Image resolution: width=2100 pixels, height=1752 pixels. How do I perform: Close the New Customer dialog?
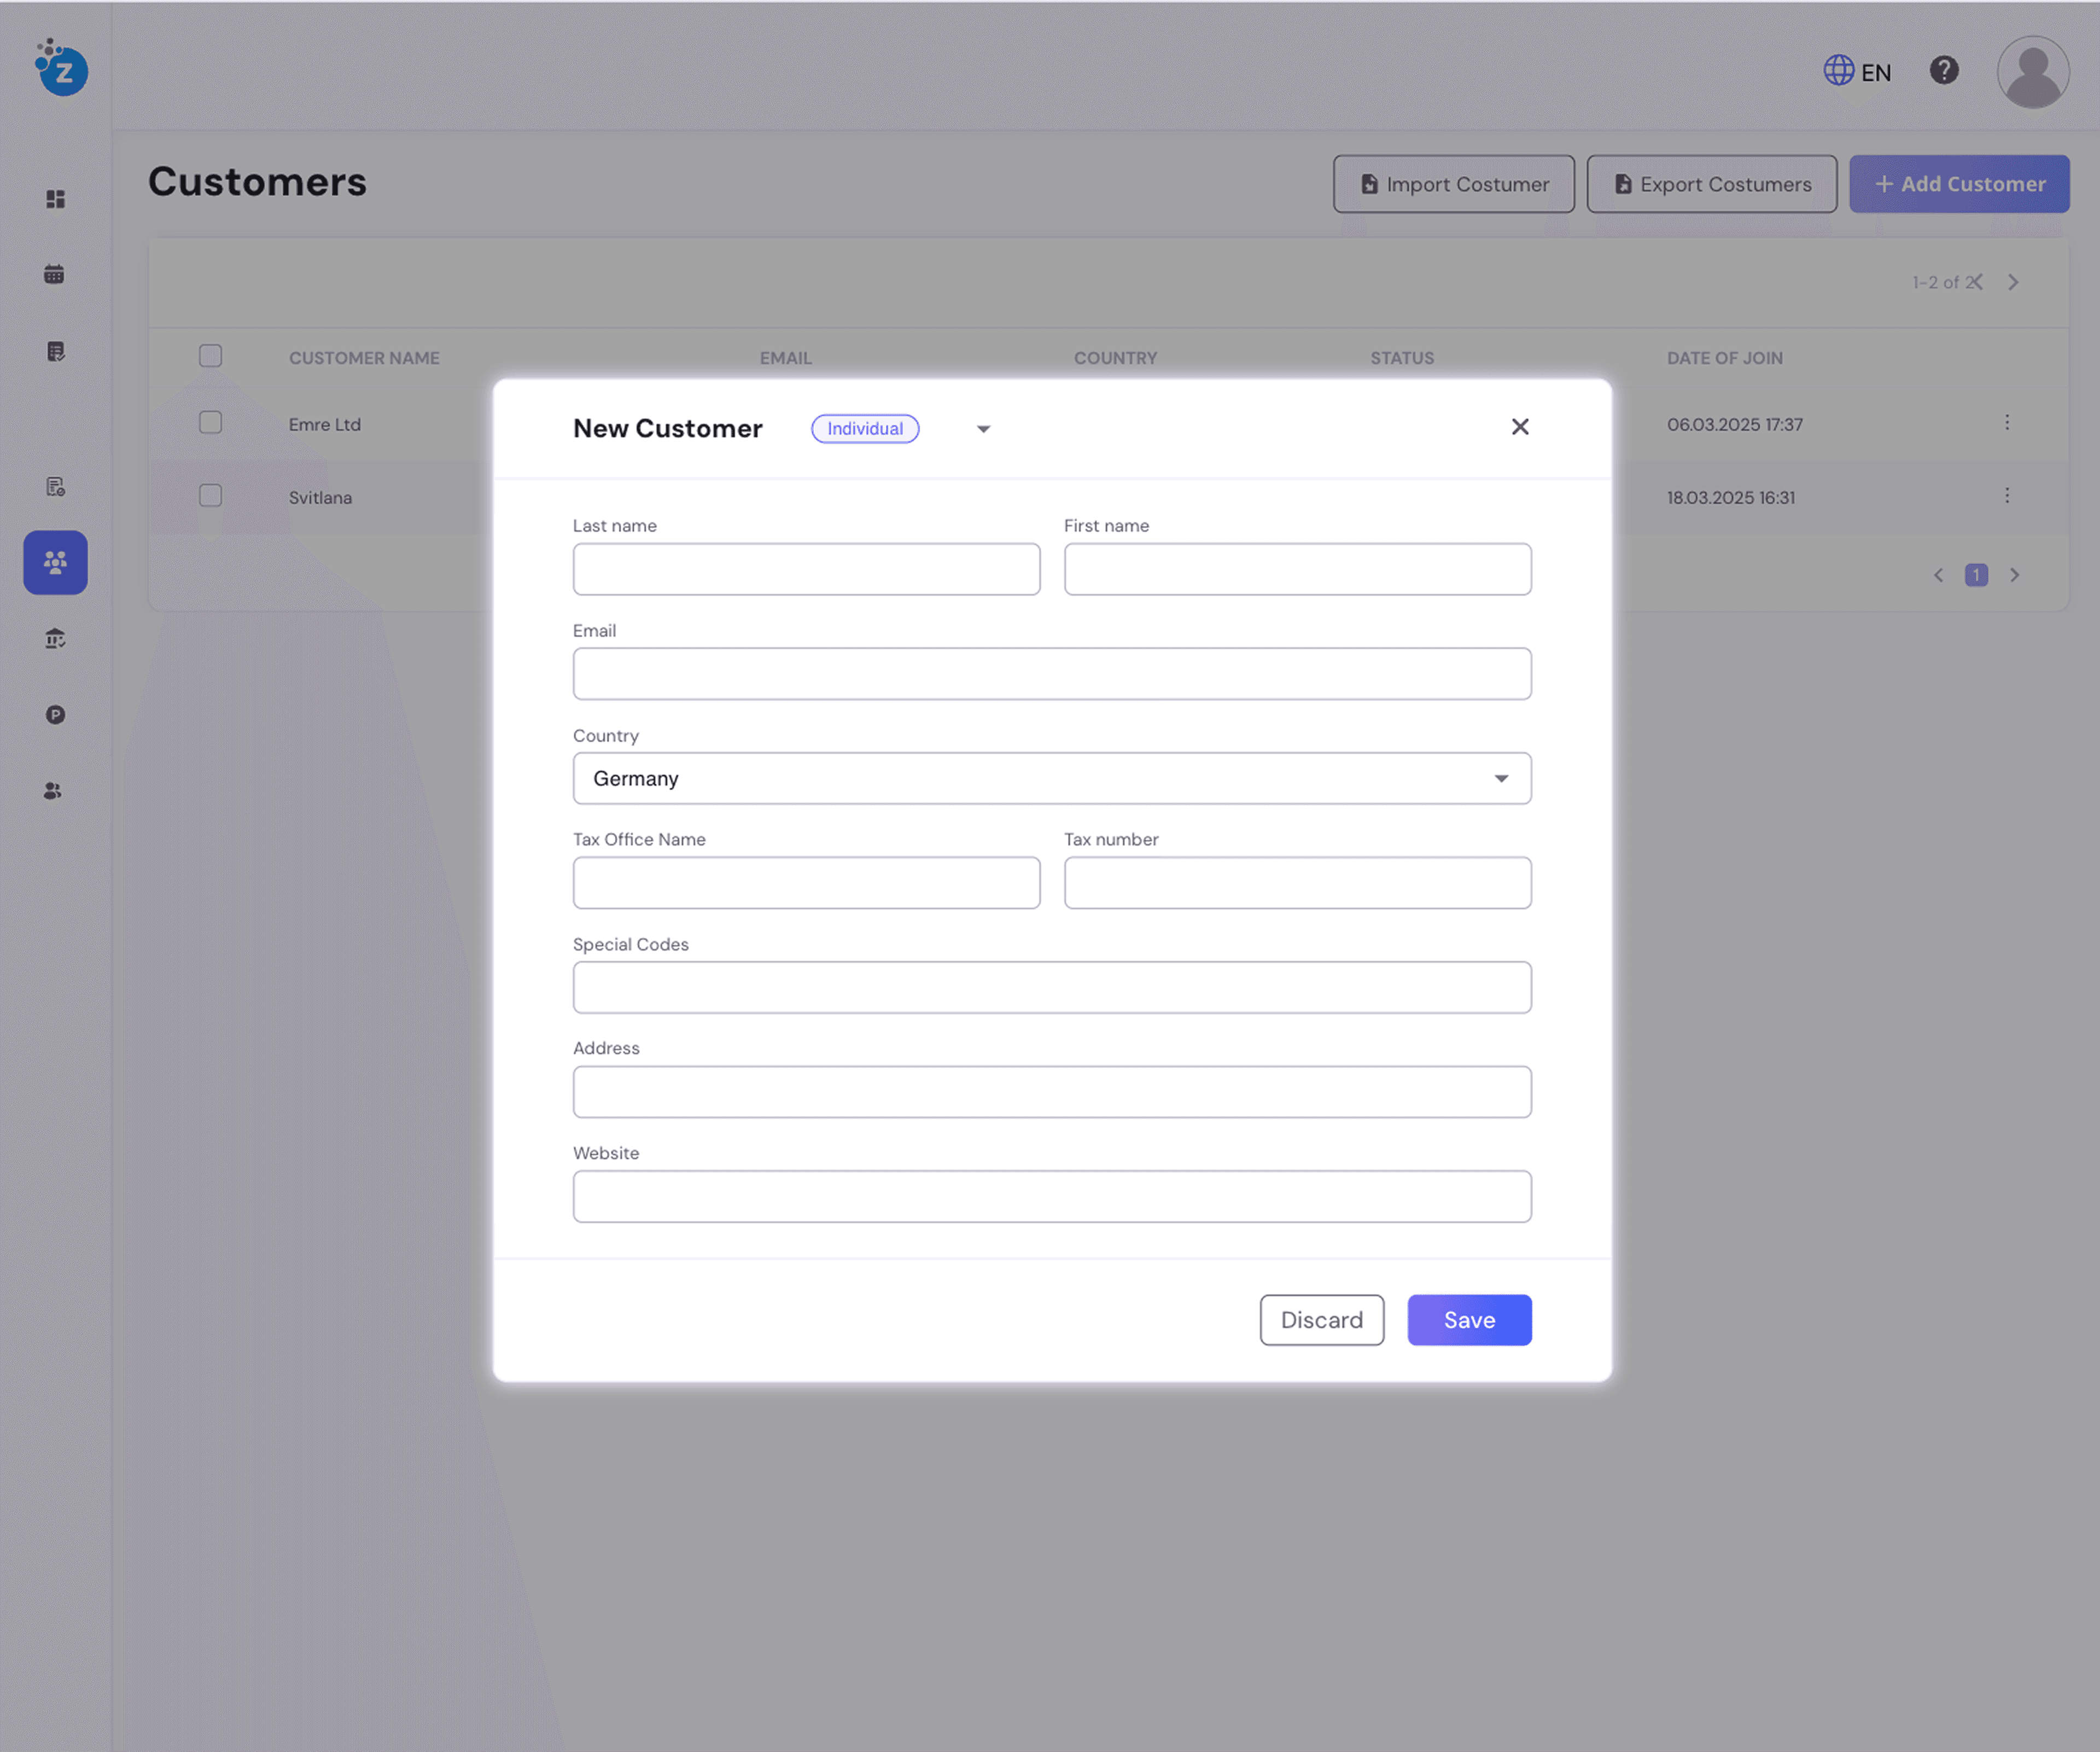1519,427
